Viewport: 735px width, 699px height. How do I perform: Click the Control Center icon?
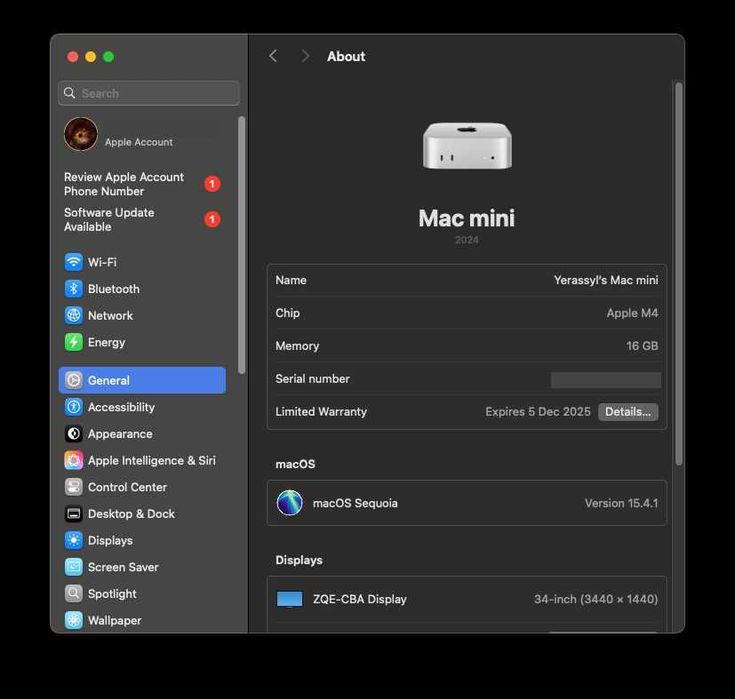(x=74, y=487)
